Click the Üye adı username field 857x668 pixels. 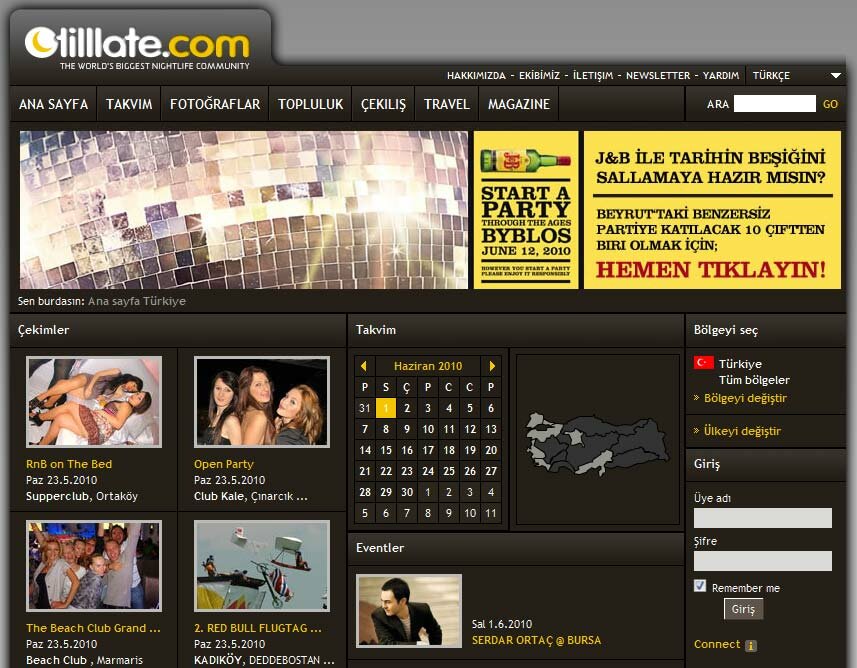pos(762,518)
